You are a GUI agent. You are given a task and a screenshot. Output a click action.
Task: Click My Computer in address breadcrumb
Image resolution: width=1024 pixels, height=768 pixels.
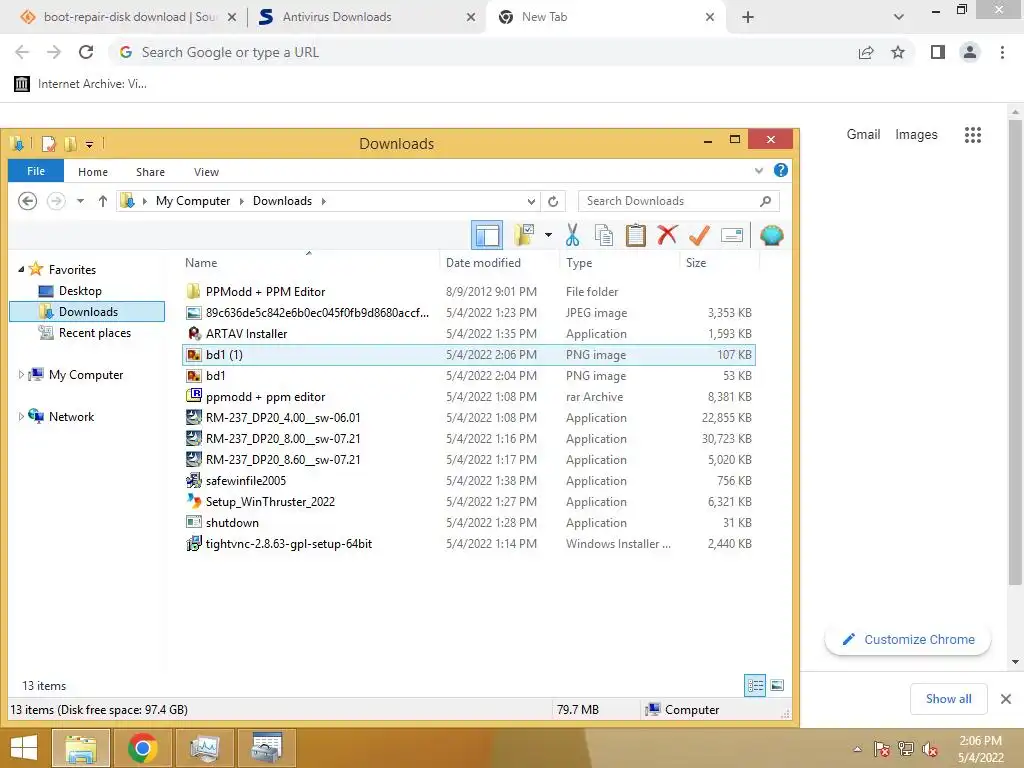pos(193,201)
